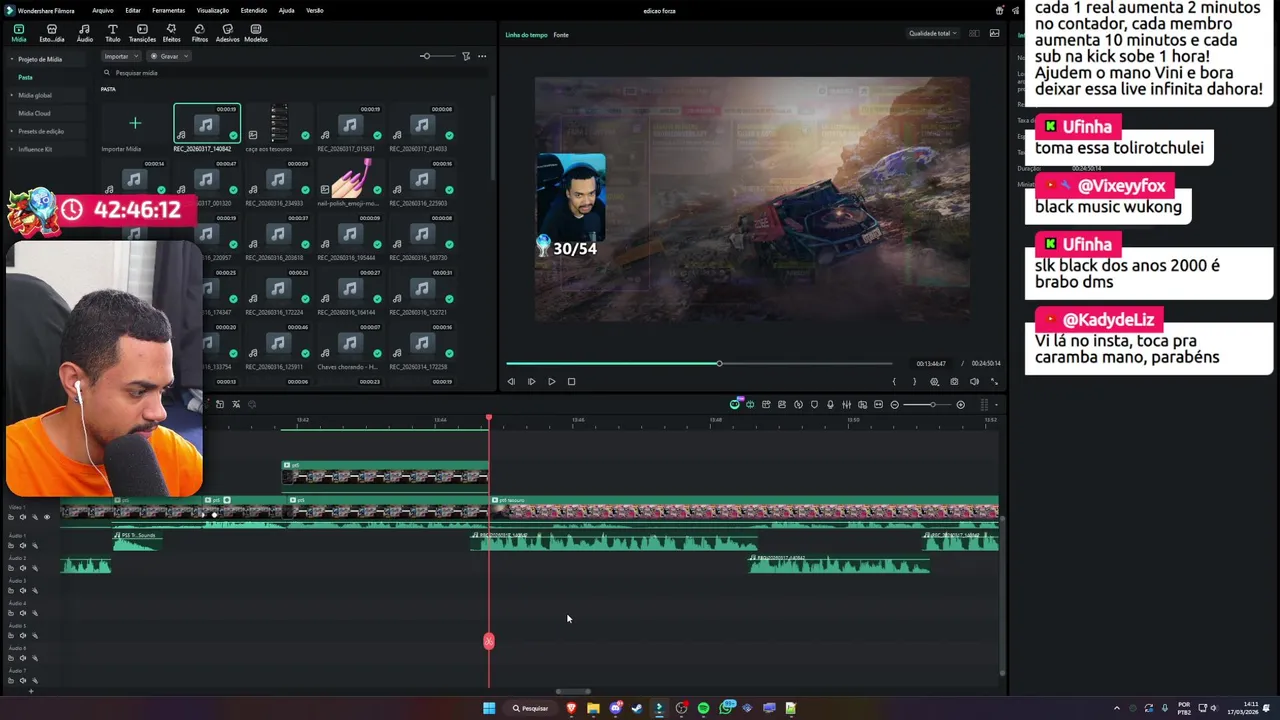Viewport: 1280px width, 720px height.
Task: Open the audio mixer icon
Action: click(846, 404)
